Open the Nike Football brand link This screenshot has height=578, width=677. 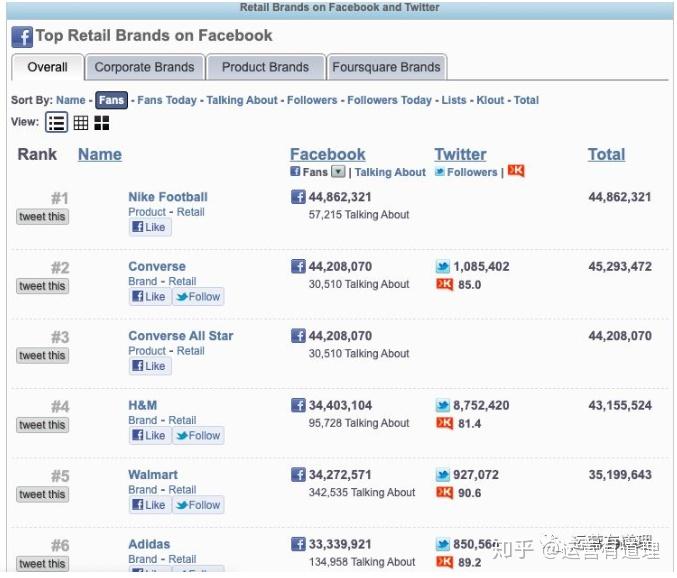coord(168,197)
